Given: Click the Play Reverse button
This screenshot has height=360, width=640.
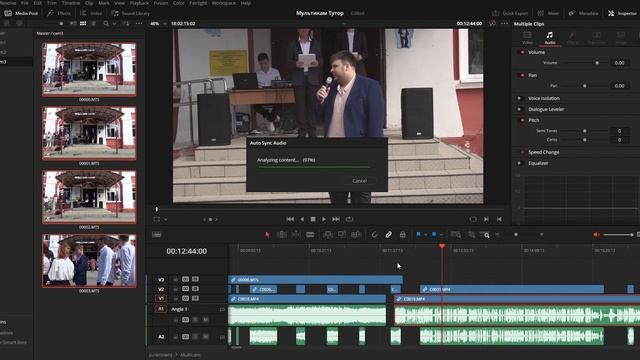Looking at the screenshot, I should click(x=302, y=219).
